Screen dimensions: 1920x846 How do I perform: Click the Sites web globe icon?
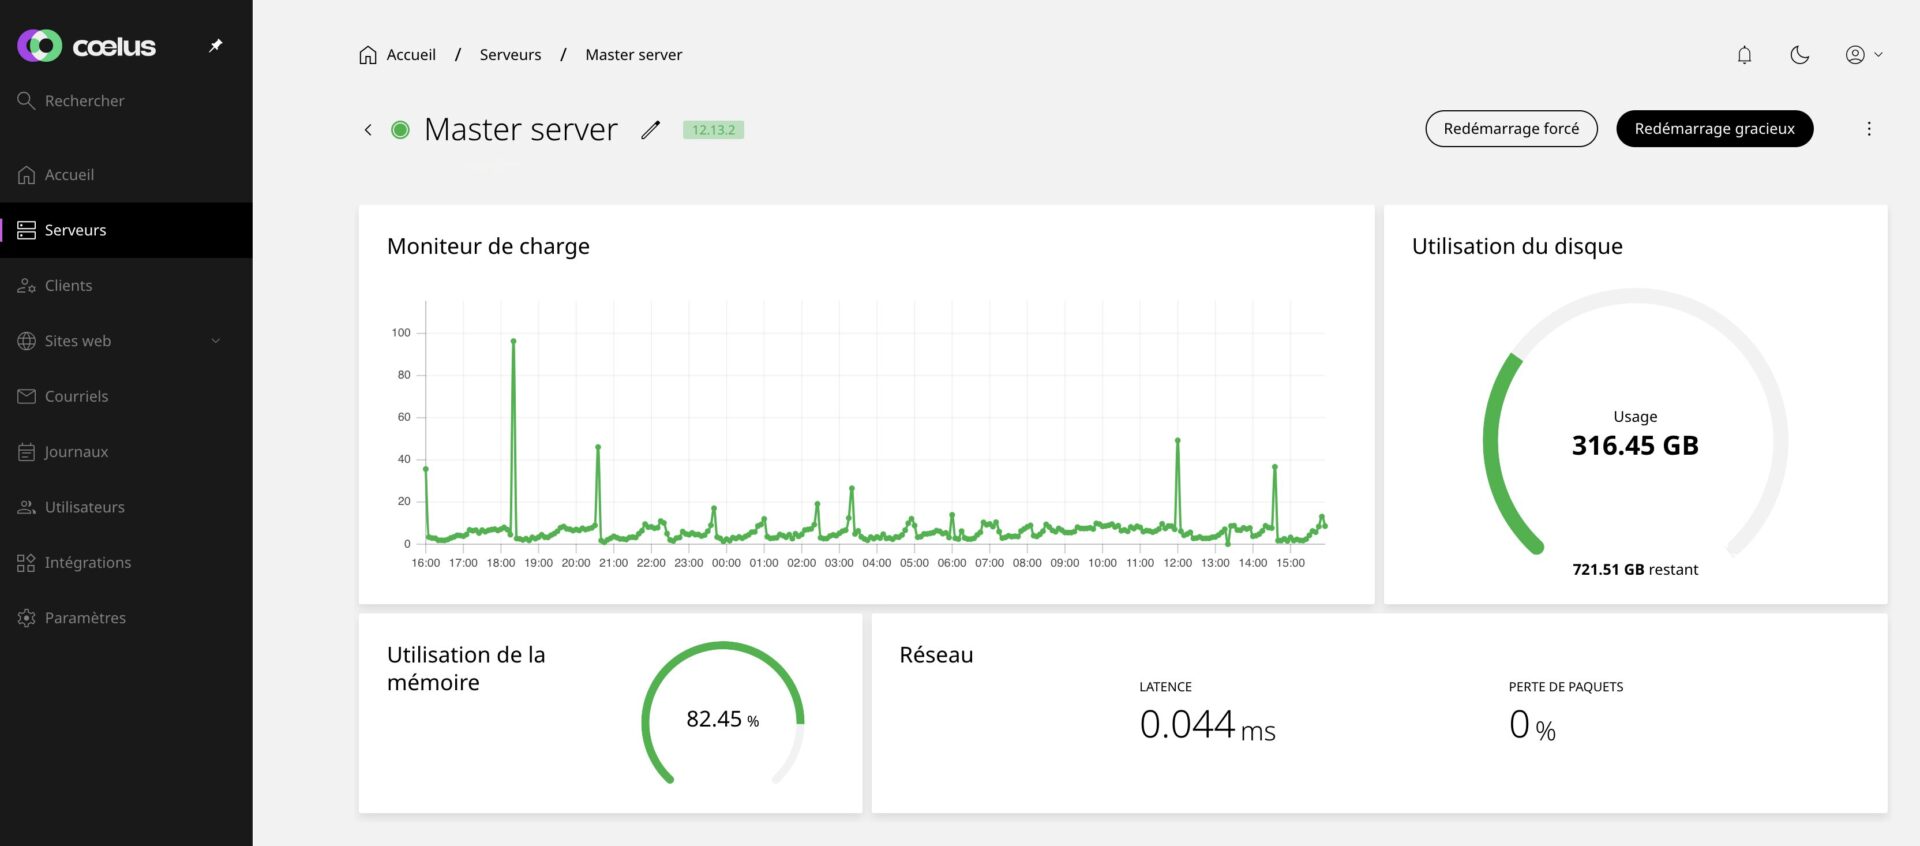pyautogui.click(x=27, y=341)
